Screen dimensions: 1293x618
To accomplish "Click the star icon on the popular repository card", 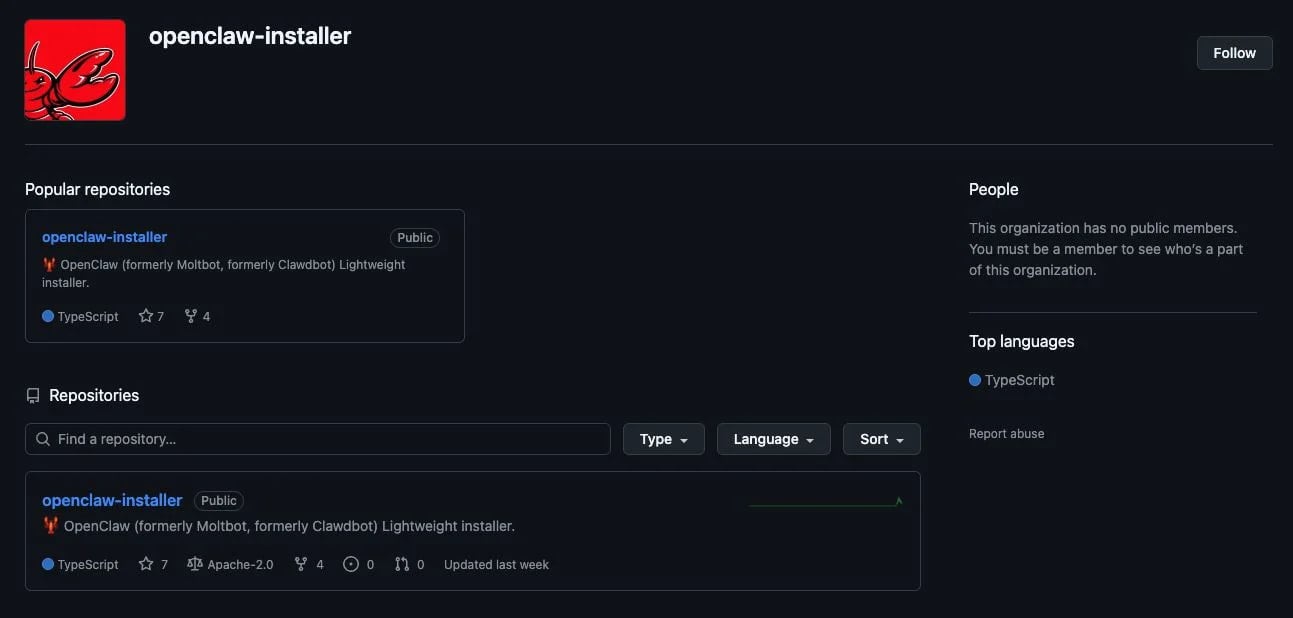I will coord(144,315).
